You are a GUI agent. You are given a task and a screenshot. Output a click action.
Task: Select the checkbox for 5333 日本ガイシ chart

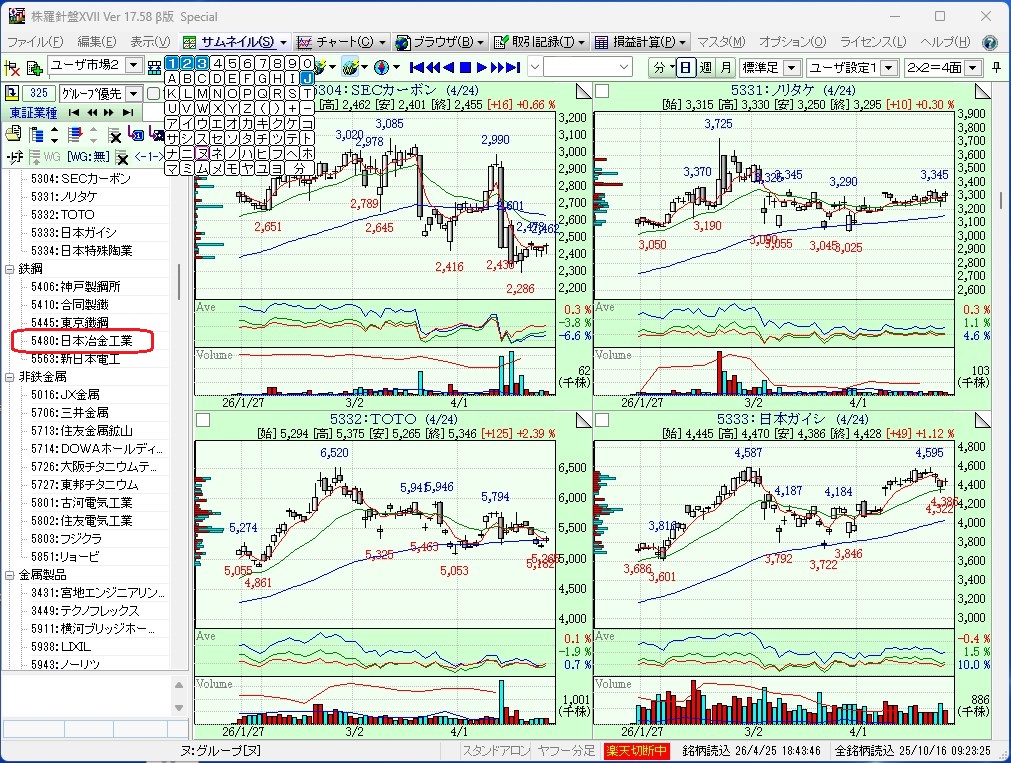[x=602, y=419]
